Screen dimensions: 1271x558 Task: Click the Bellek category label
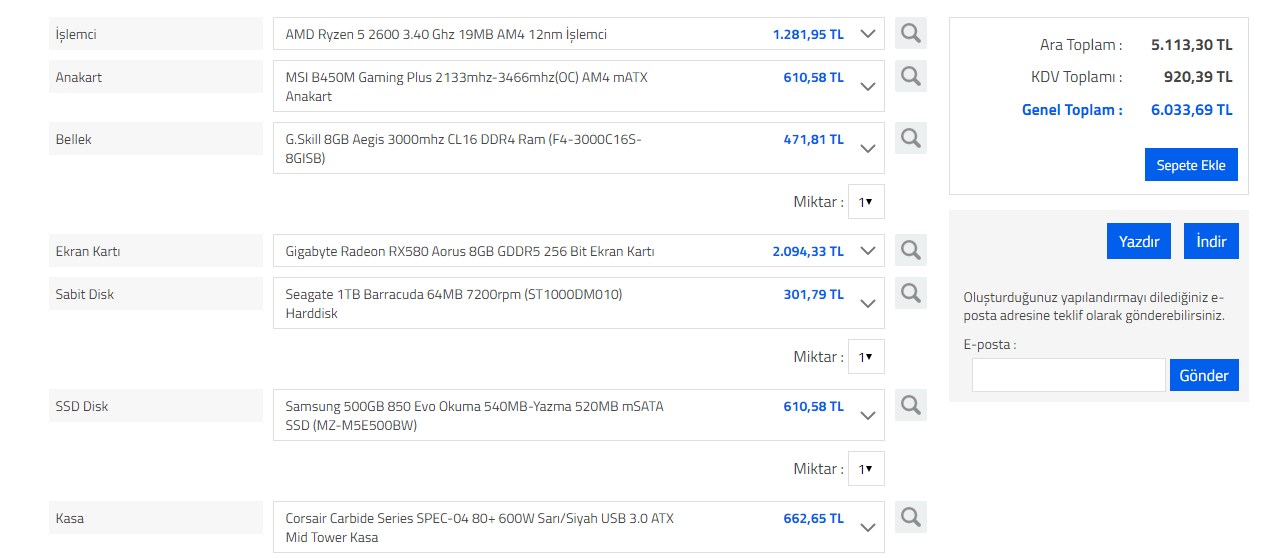[x=156, y=139]
